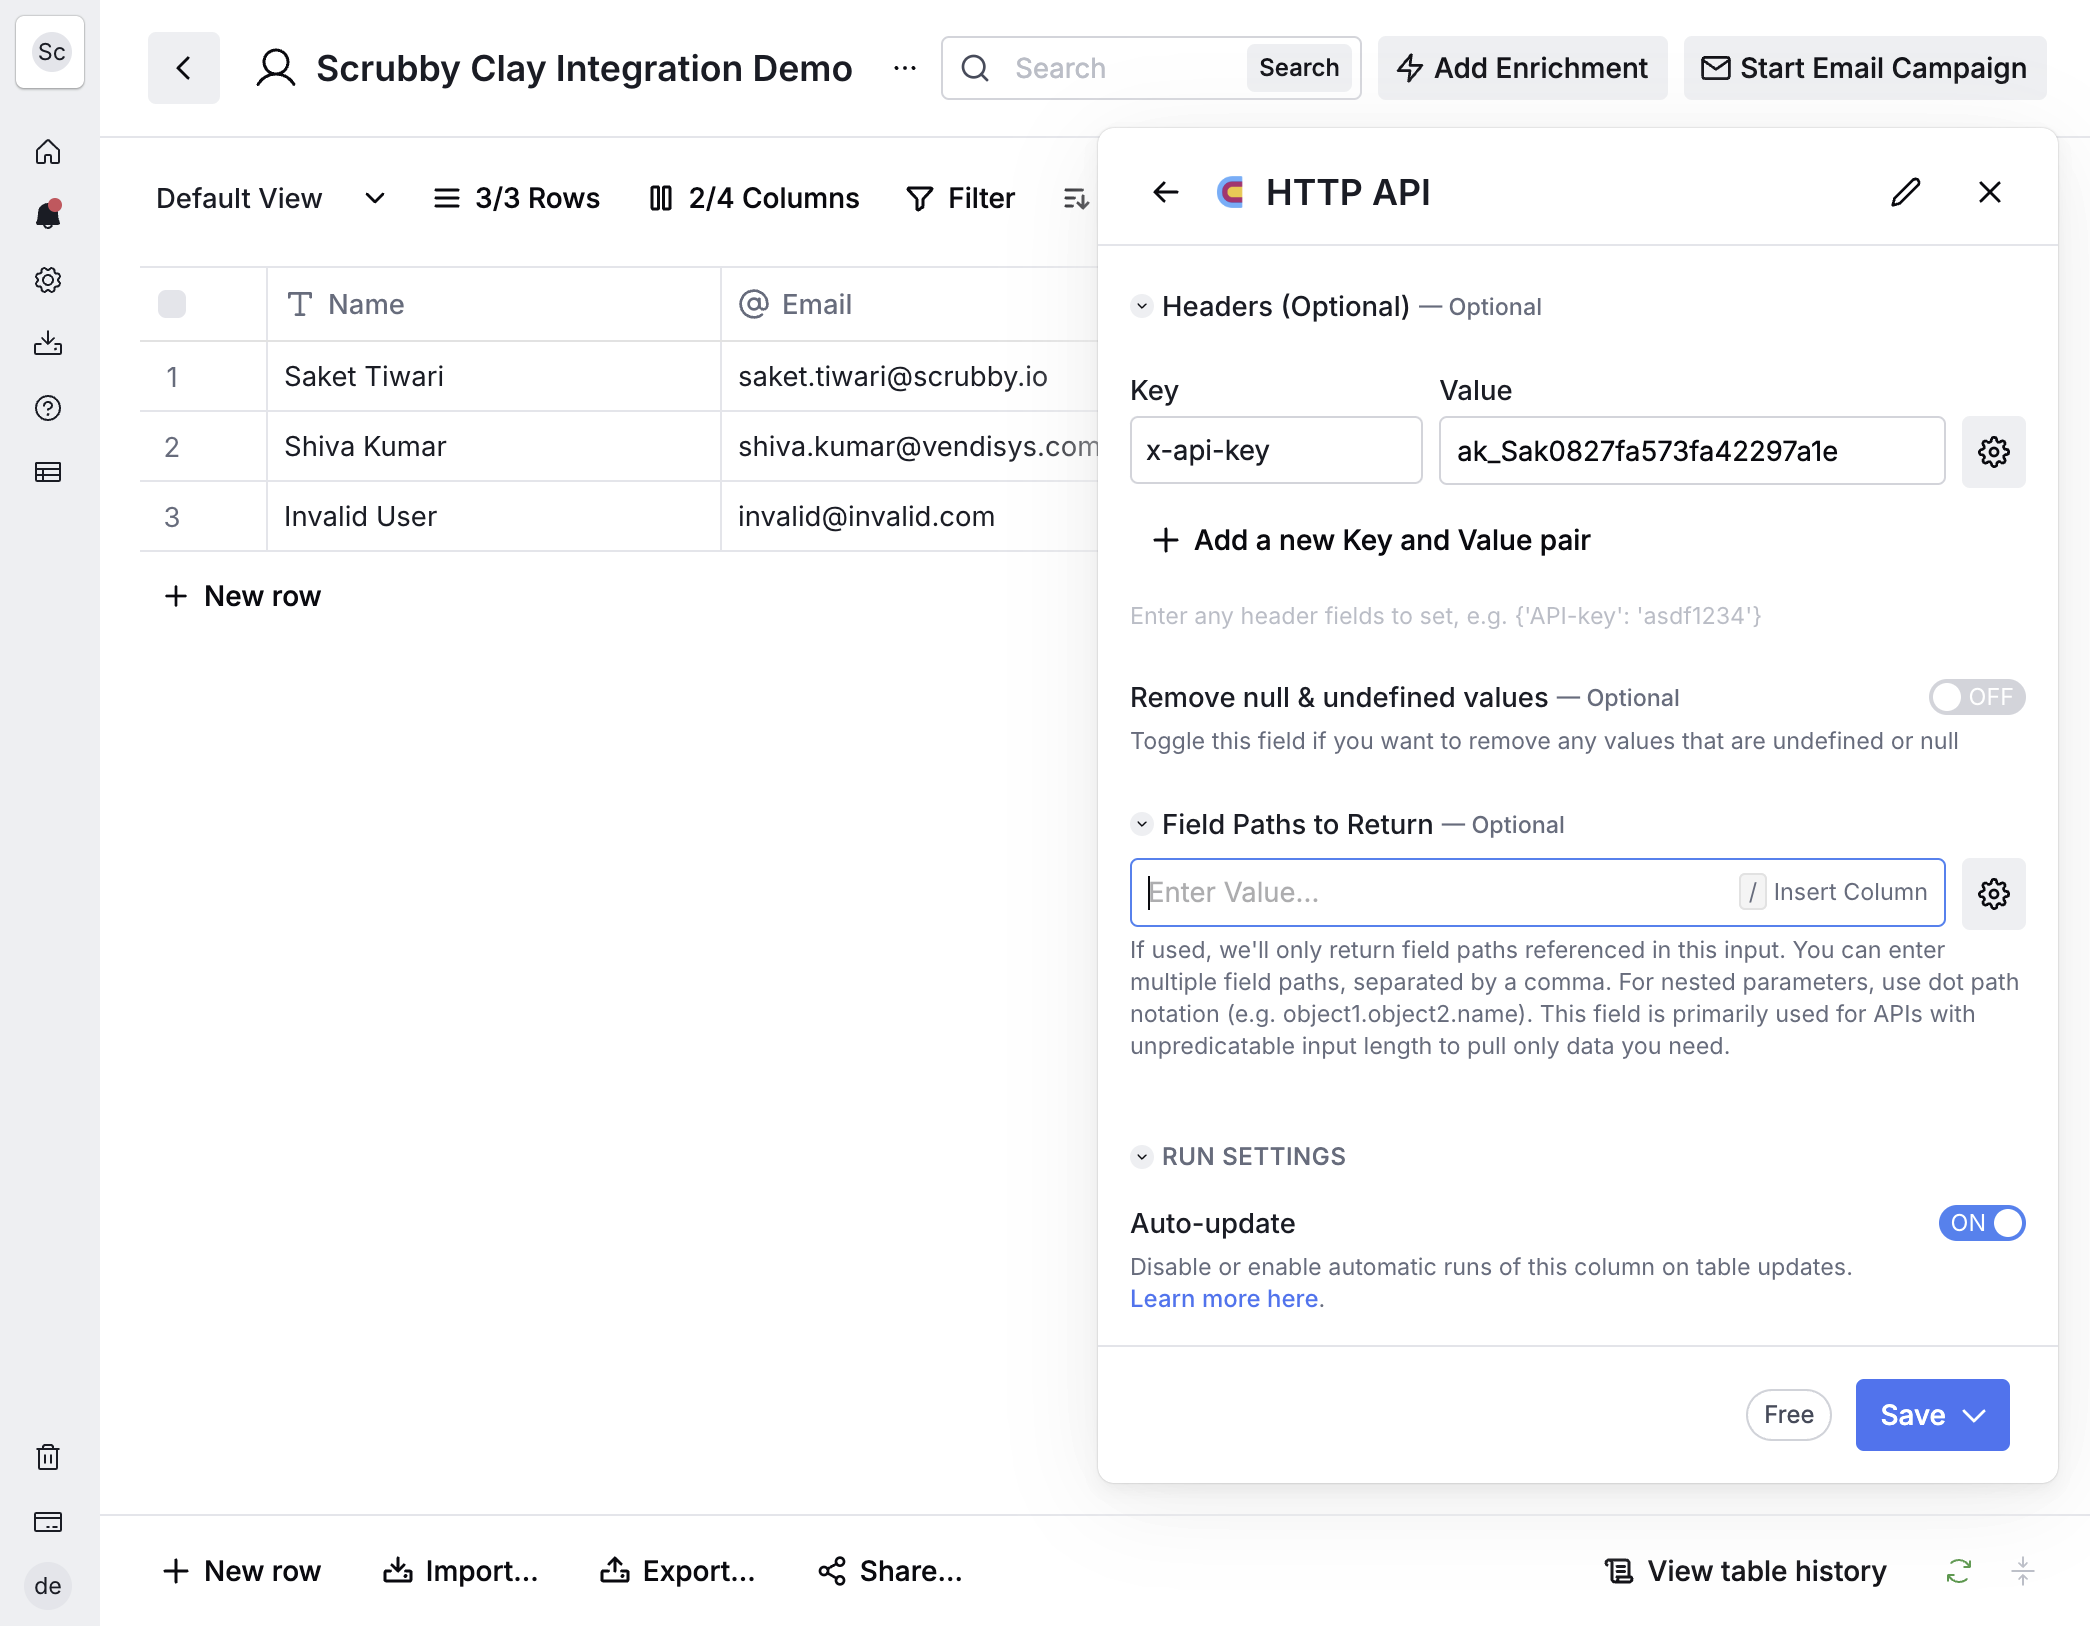Turn off the Auto-update toggle
This screenshot has height=1626, width=2090.
tap(1981, 1223)
